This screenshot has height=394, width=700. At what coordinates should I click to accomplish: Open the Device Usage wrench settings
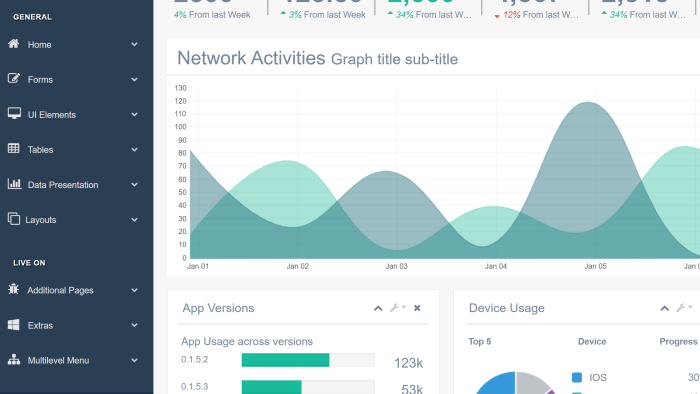(684, 308)
